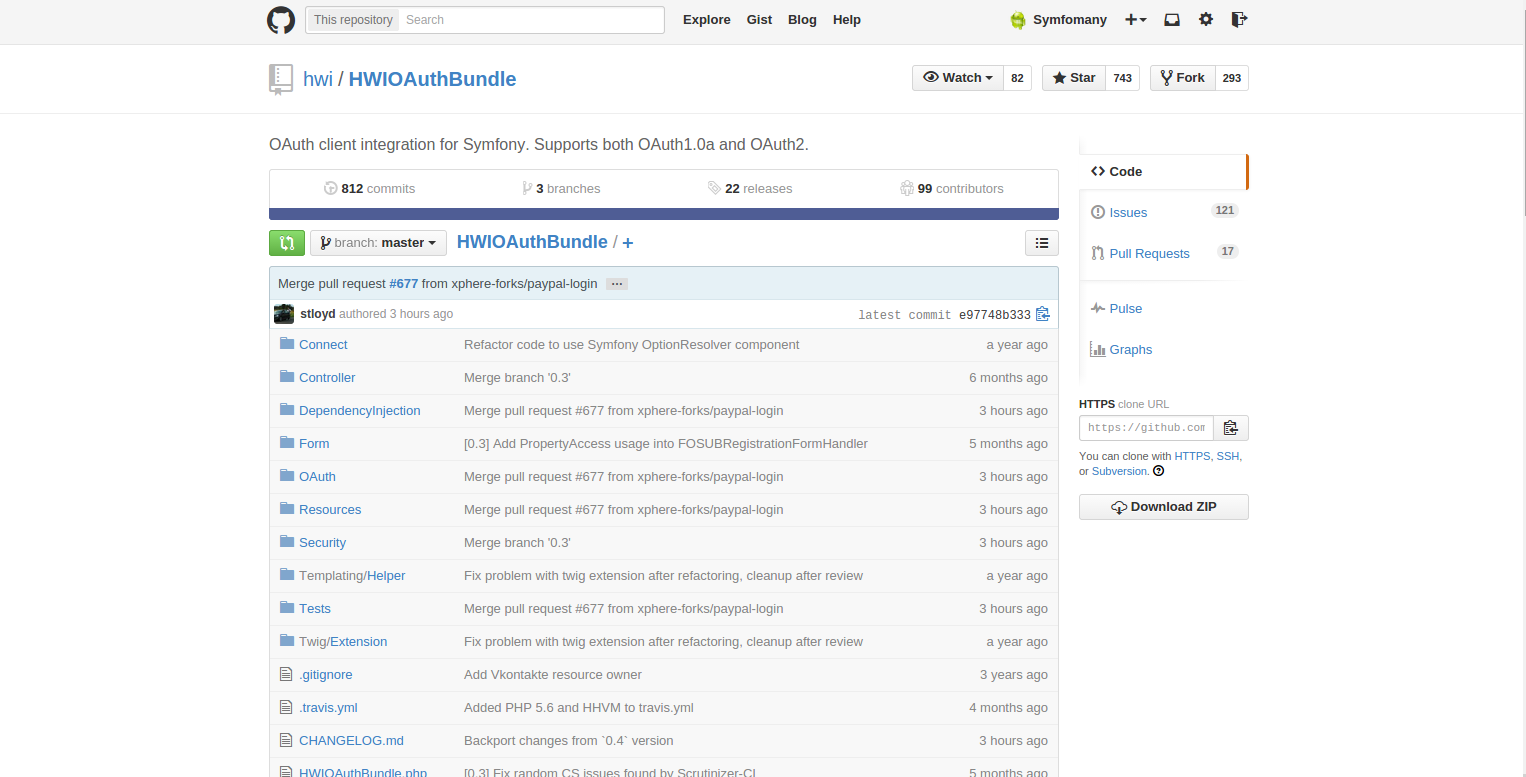The image size is (1526, 777).
Task: Open the .travis.yml file
Action: point(328,707)
